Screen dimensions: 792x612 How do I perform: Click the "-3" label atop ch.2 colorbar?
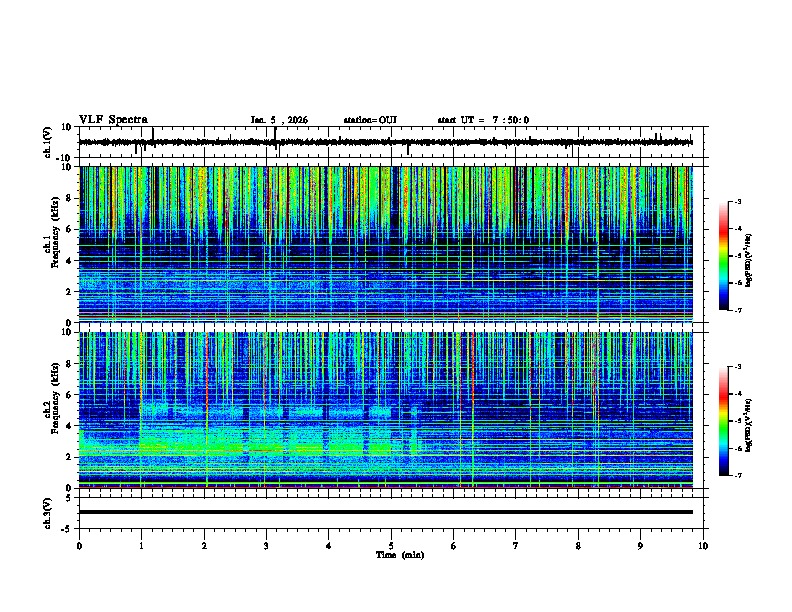(738, 367)
